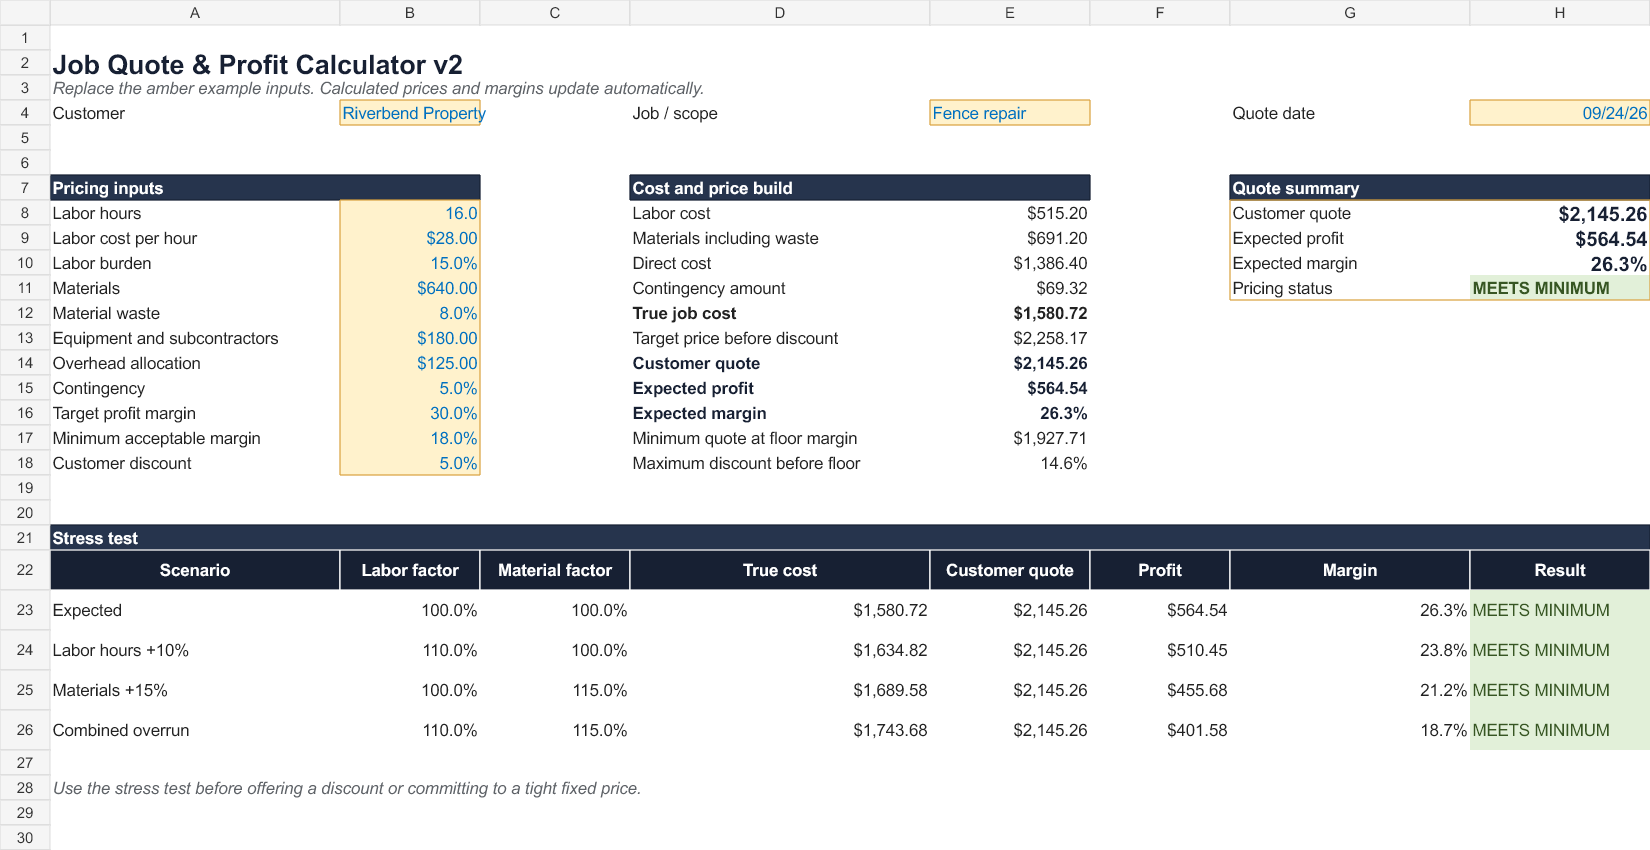Click the stress test usage note in row 28
The height and width of the screenshot is (850, 1650).
(x=347, y=788)
